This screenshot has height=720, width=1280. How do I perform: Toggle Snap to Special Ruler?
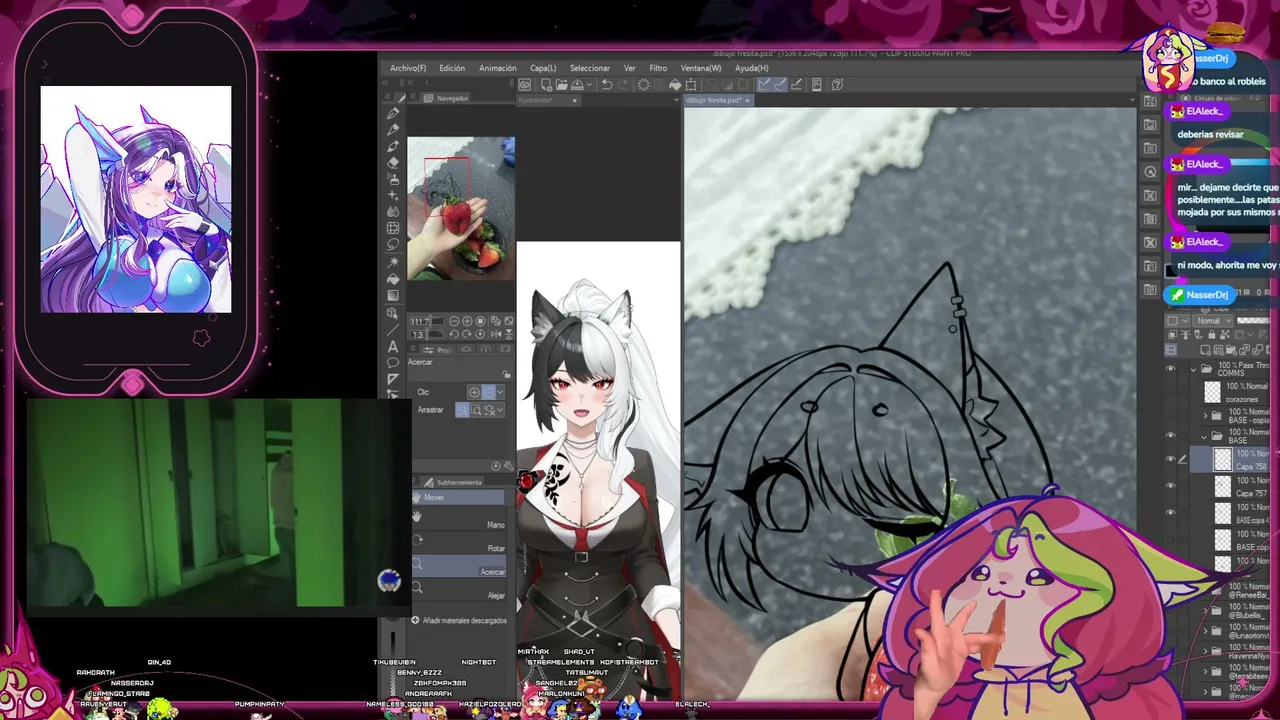point(781,85)
